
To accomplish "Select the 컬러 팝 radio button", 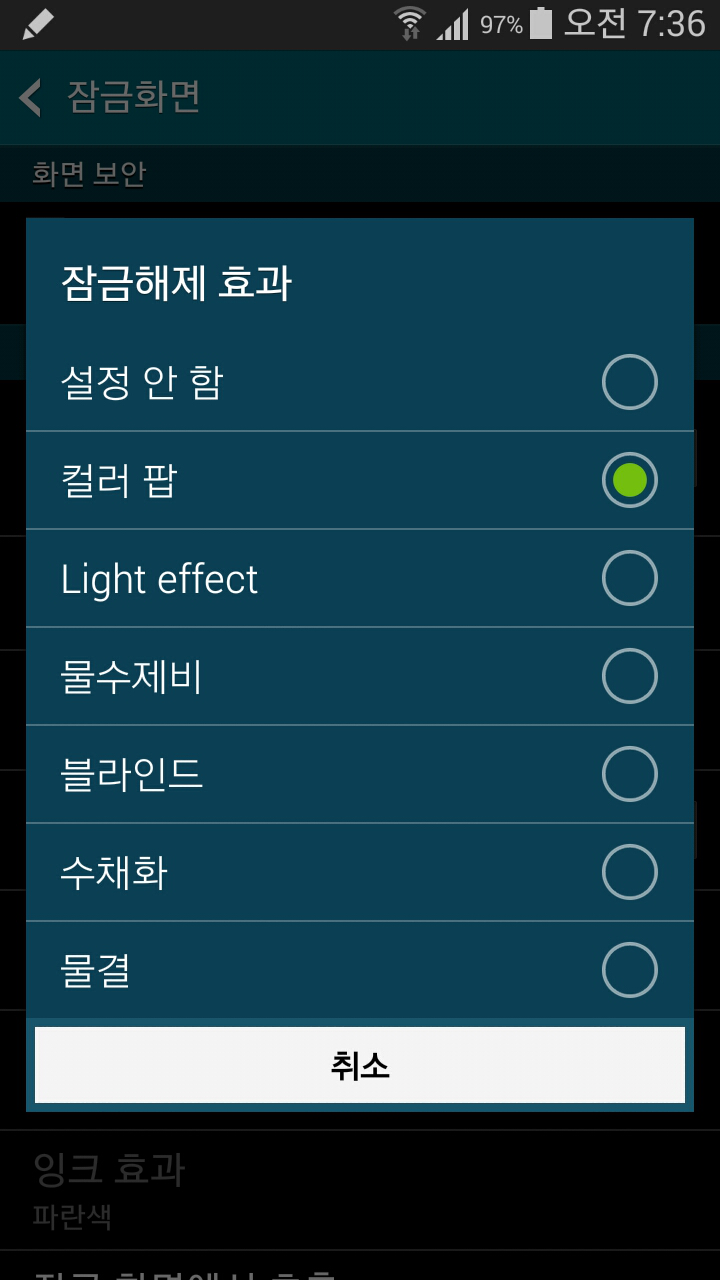I will [x=630, y=480].
